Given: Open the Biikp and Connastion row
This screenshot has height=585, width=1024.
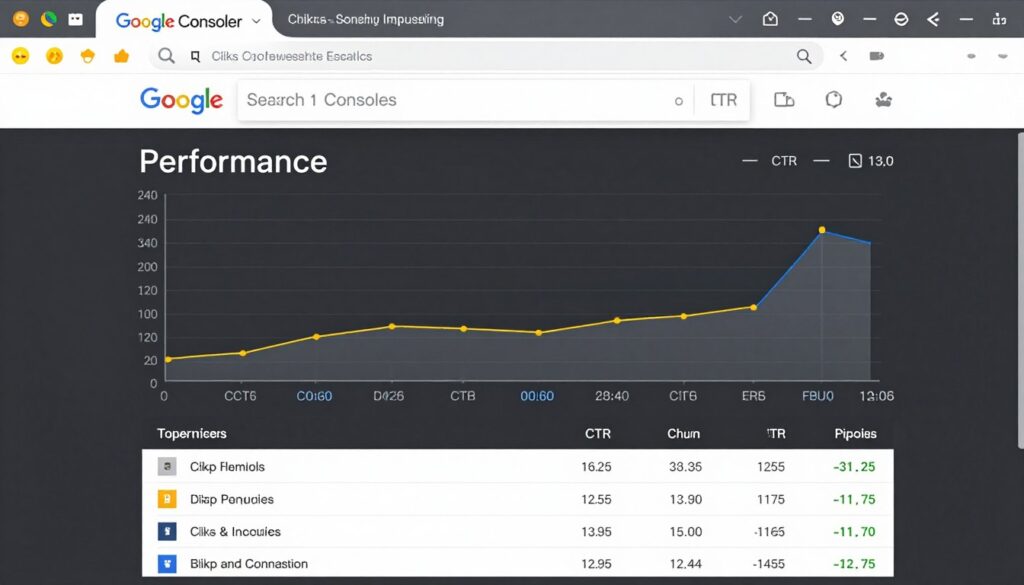Looking at the screenshot, I should click(517, 563).
